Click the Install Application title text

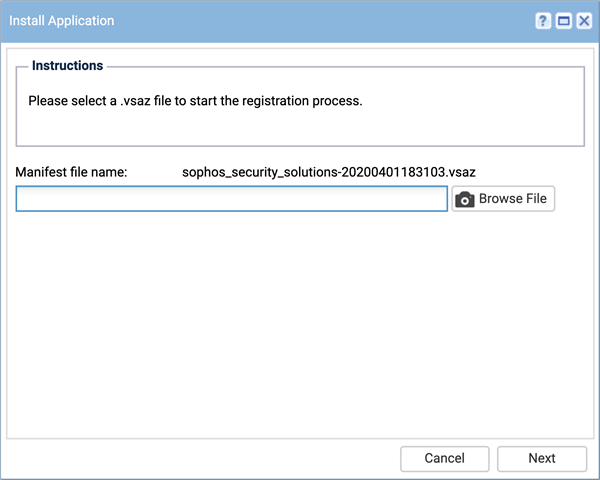pos(62,21)
